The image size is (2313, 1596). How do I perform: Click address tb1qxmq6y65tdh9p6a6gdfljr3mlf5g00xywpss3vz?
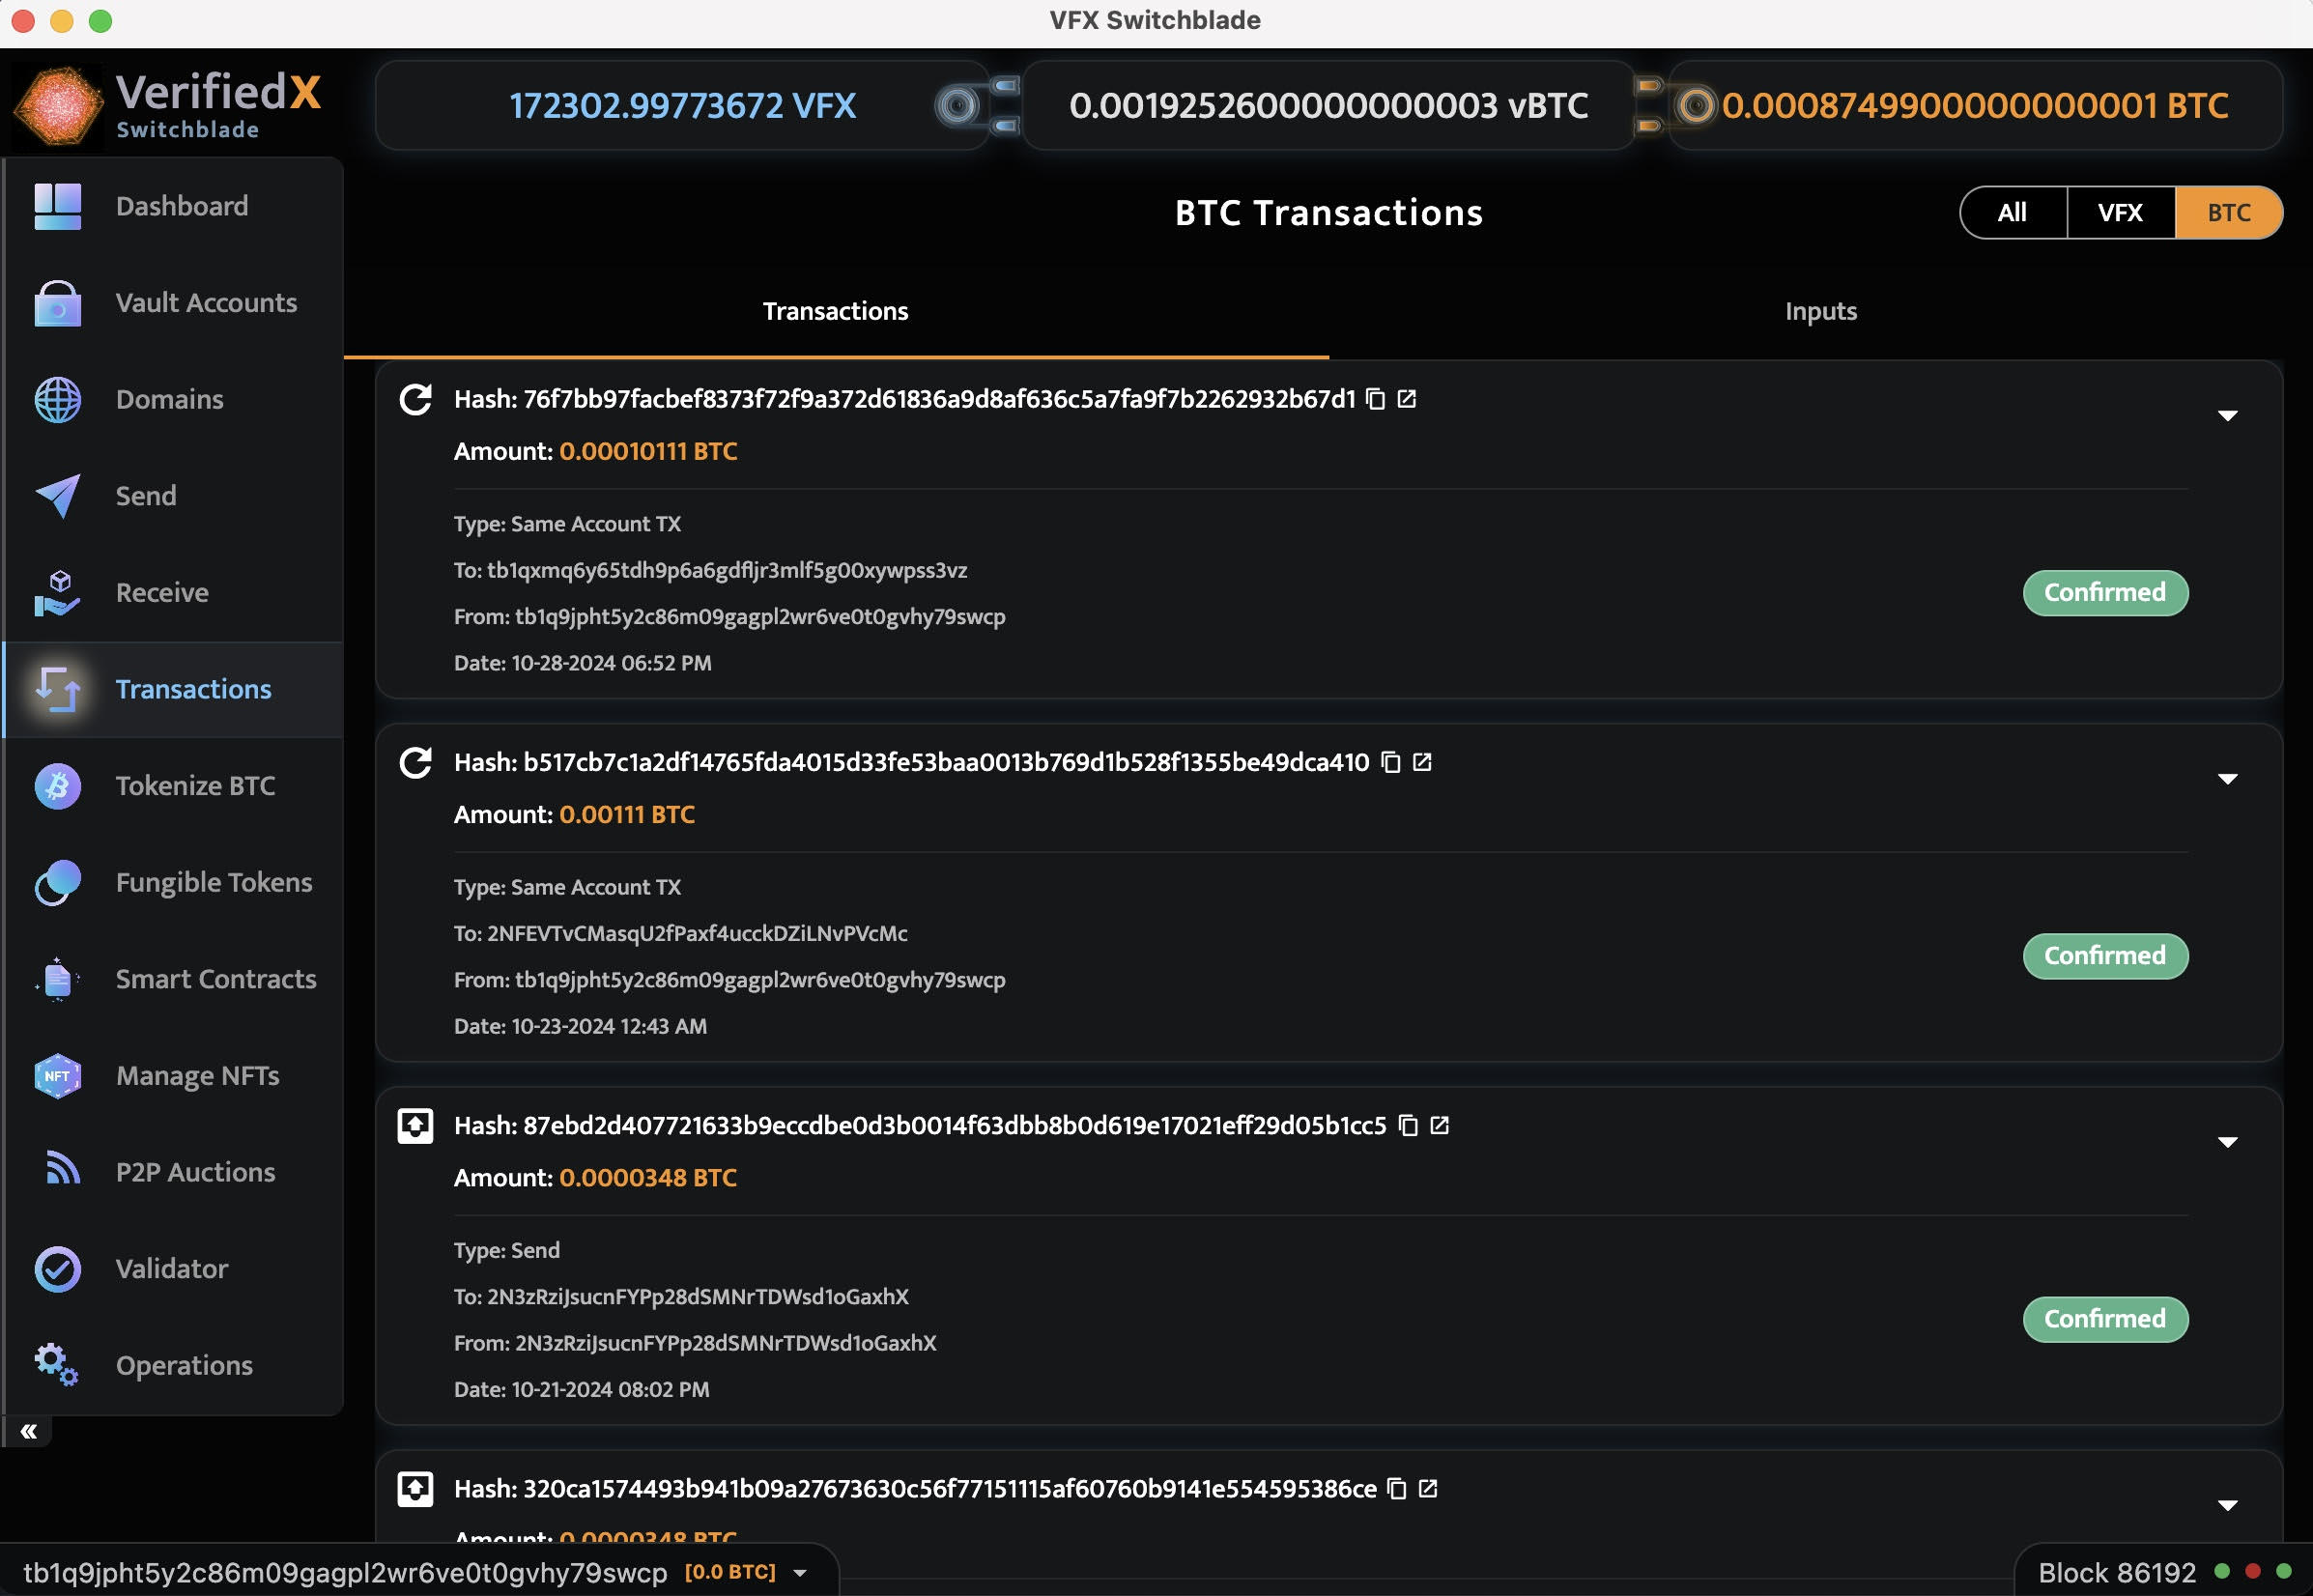click(x=727, y=570)
